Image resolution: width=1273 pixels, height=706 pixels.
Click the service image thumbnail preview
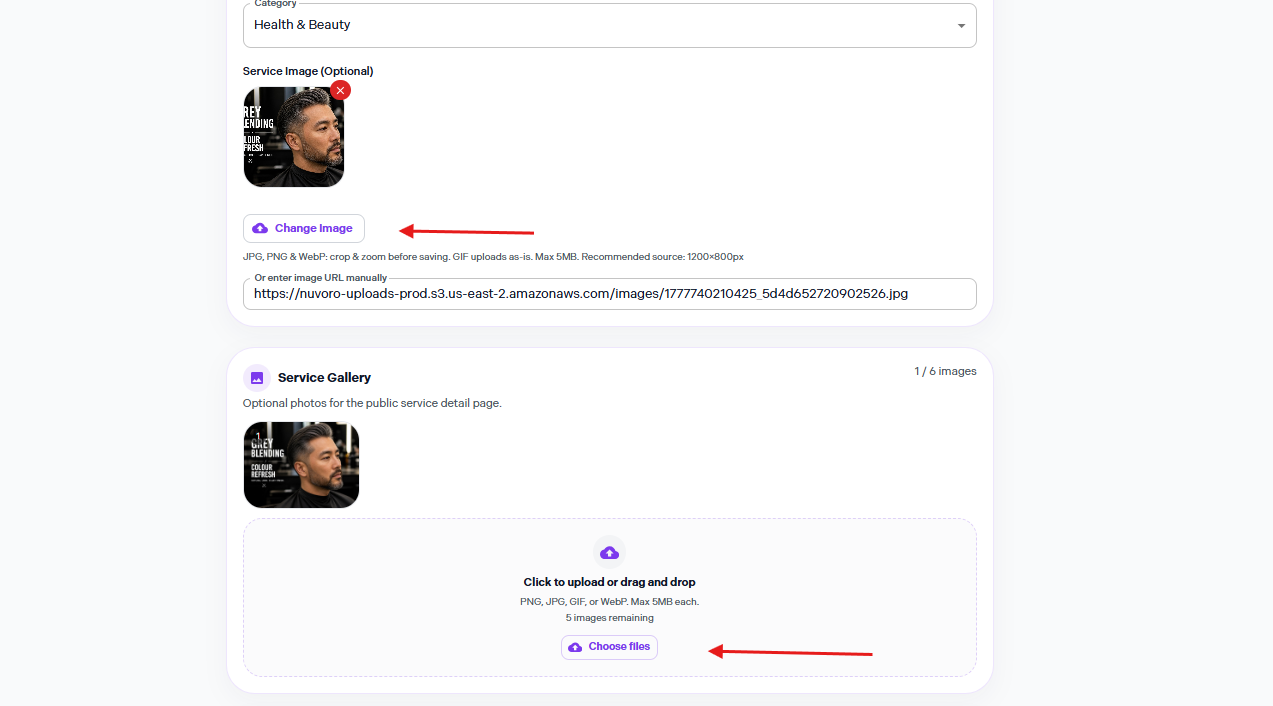click(x=294, y=137)
